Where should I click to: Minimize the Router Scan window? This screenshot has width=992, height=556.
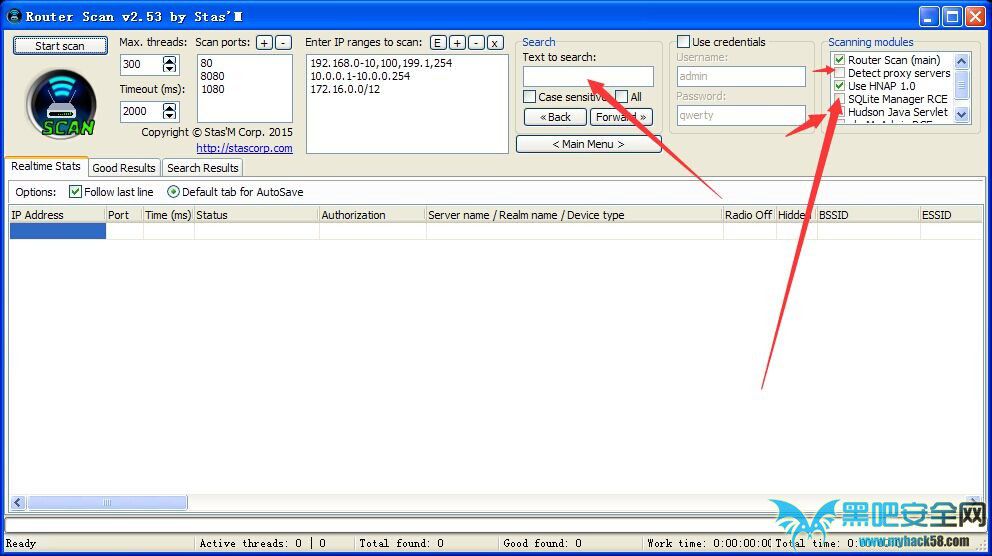pos(929,16)
